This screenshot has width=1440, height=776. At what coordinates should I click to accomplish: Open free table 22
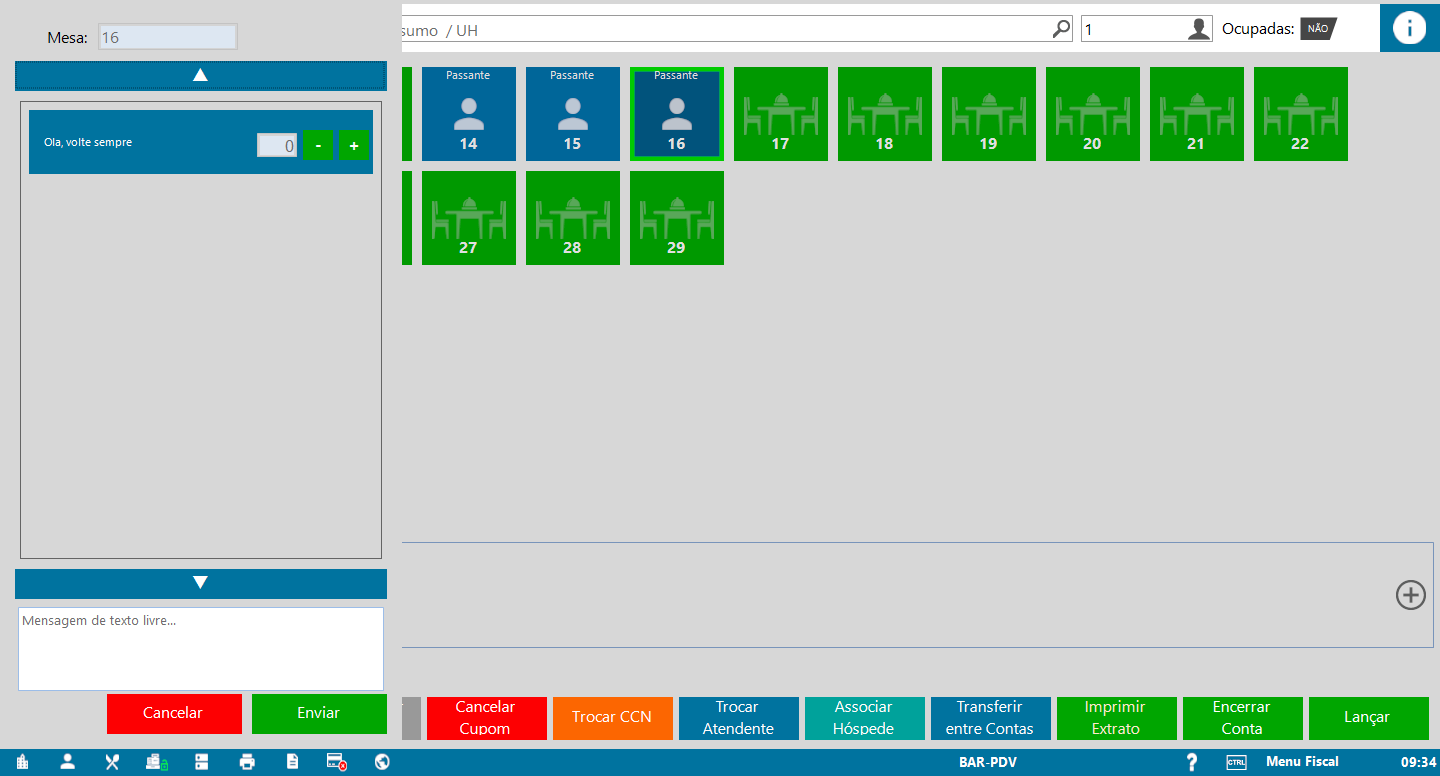1301,114
